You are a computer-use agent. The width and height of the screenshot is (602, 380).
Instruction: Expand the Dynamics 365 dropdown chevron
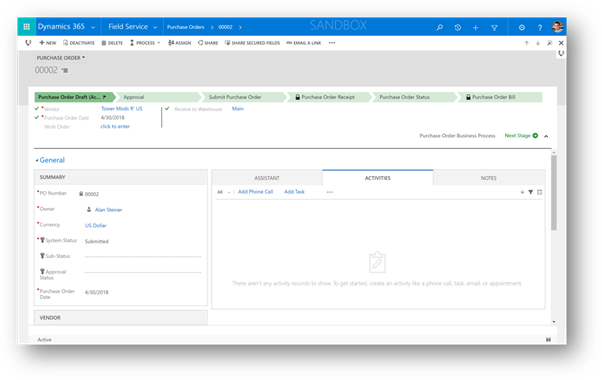(93, 27)
